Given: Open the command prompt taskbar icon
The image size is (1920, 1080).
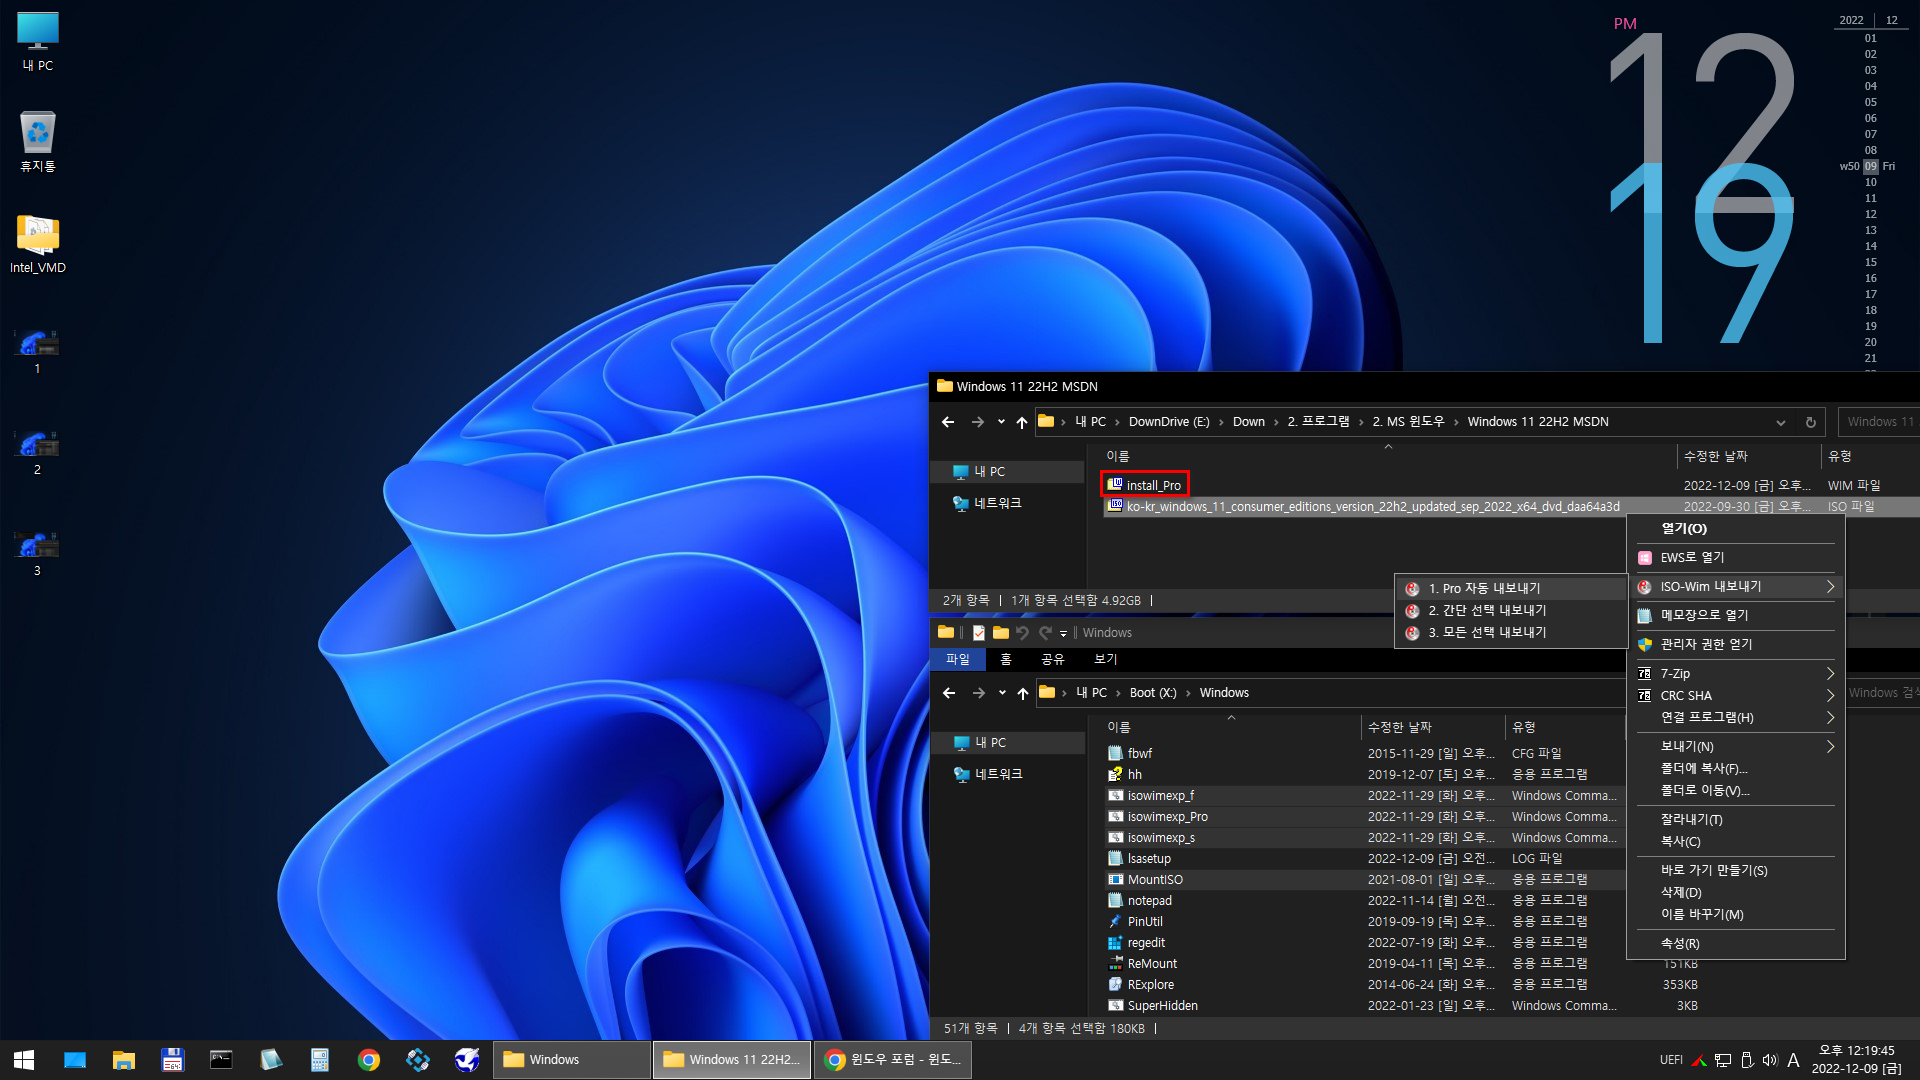Looking at the screenshot, I should click(221, 1059).
